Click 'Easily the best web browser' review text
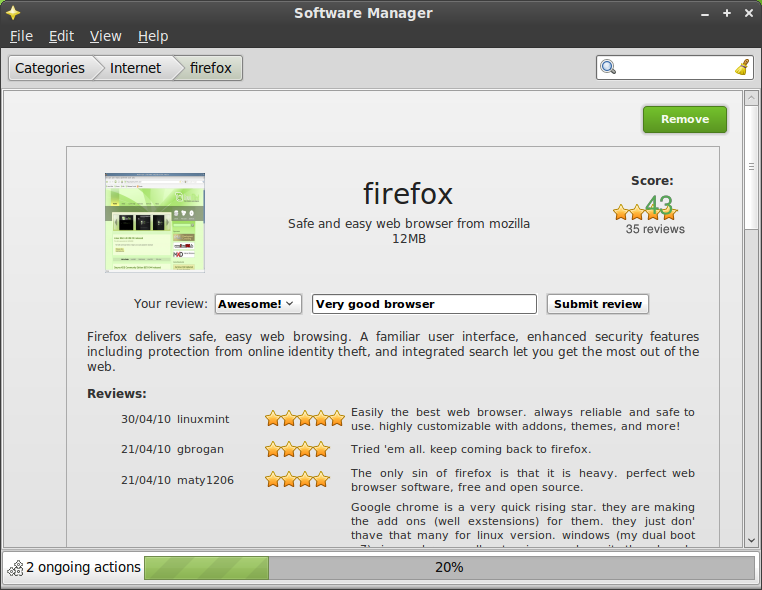The image size is (762, 590). [523, 419]
